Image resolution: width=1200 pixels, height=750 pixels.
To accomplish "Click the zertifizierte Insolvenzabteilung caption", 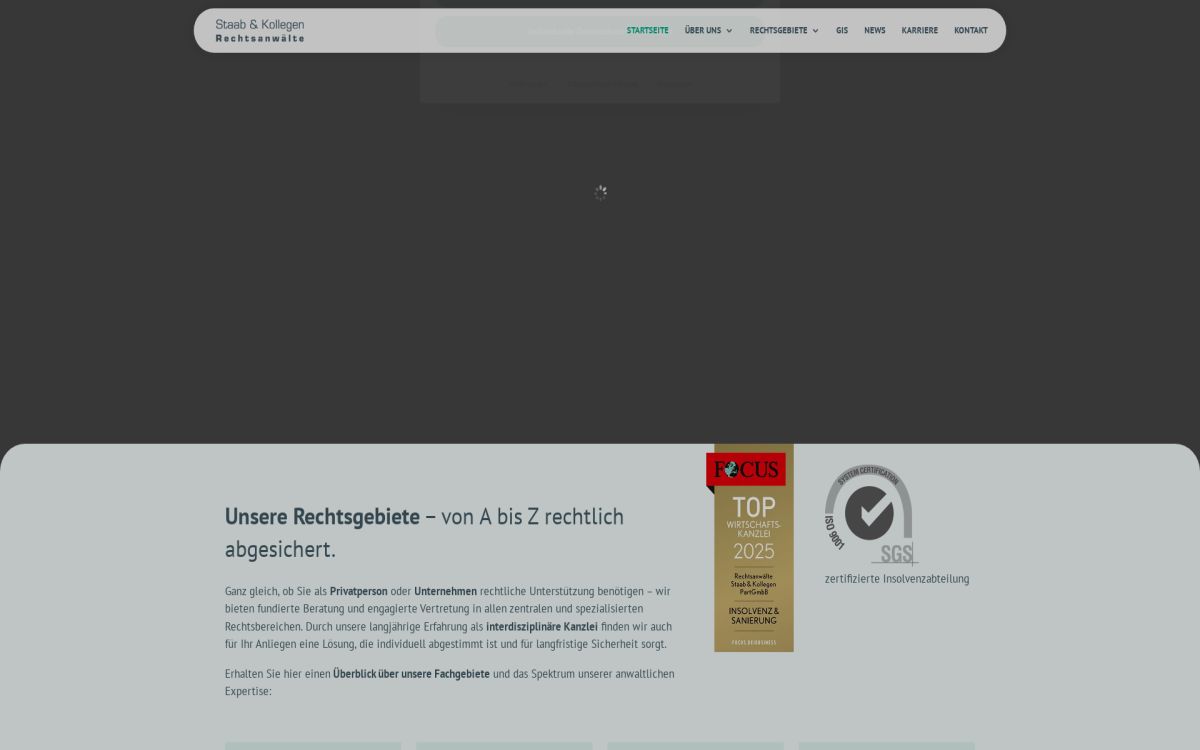I will [896, 579].
